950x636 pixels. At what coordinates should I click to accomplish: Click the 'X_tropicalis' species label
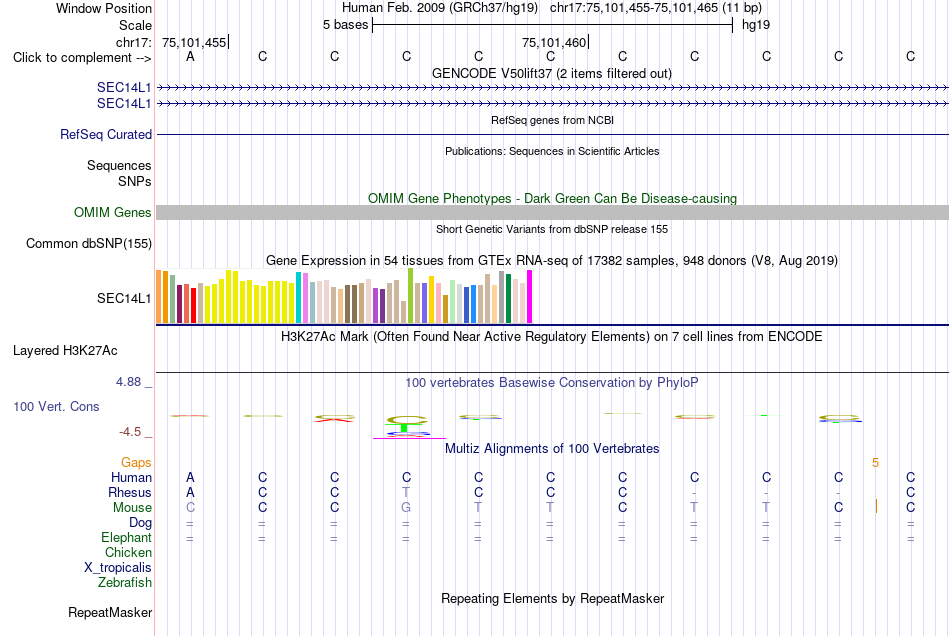coord(118,568)
